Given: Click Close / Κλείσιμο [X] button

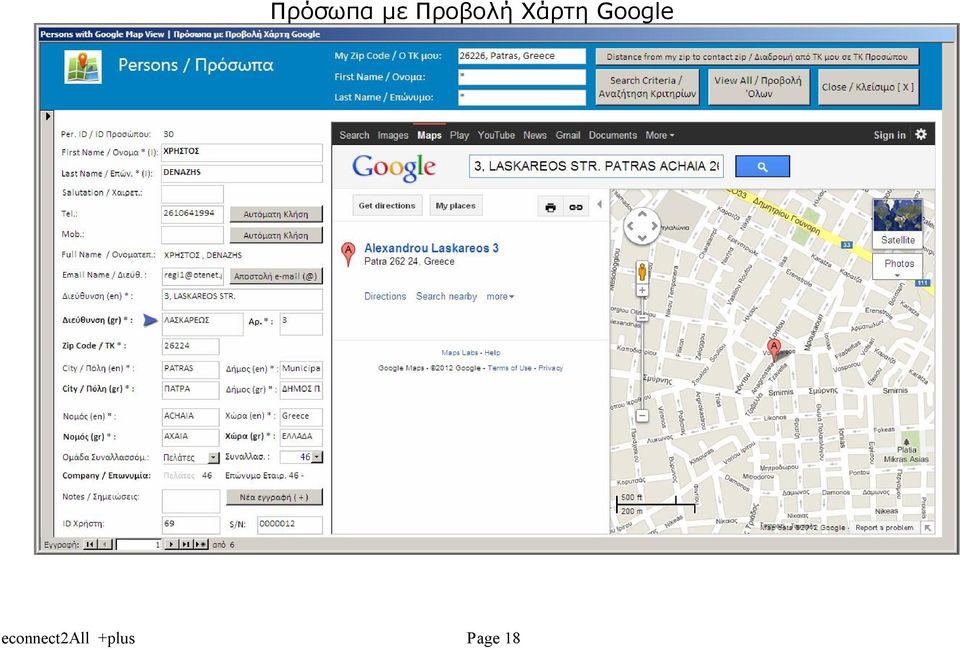Looking at the screenshot, I should click(868, 86).
